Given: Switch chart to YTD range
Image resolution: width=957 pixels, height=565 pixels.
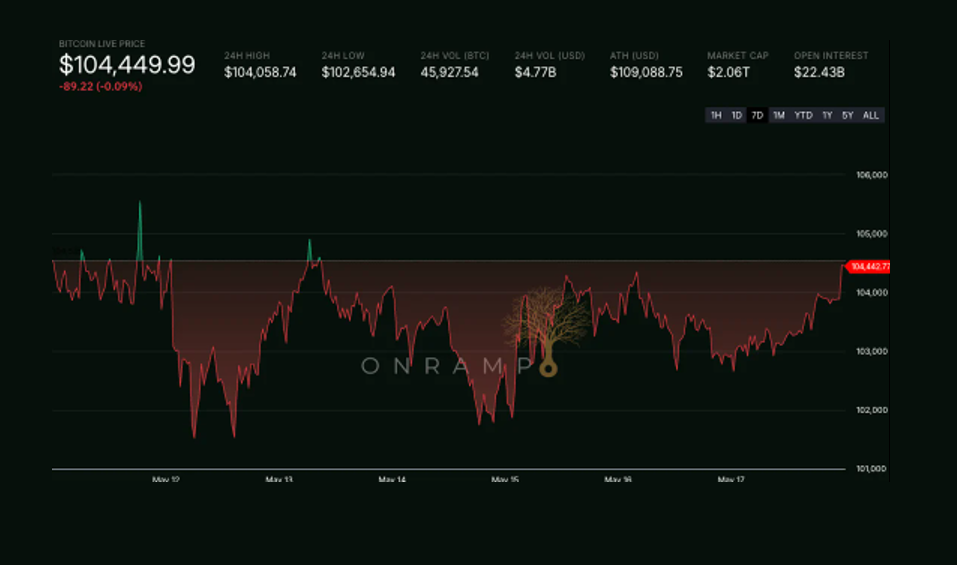Looking at the screenshot, I should [803, 115].
